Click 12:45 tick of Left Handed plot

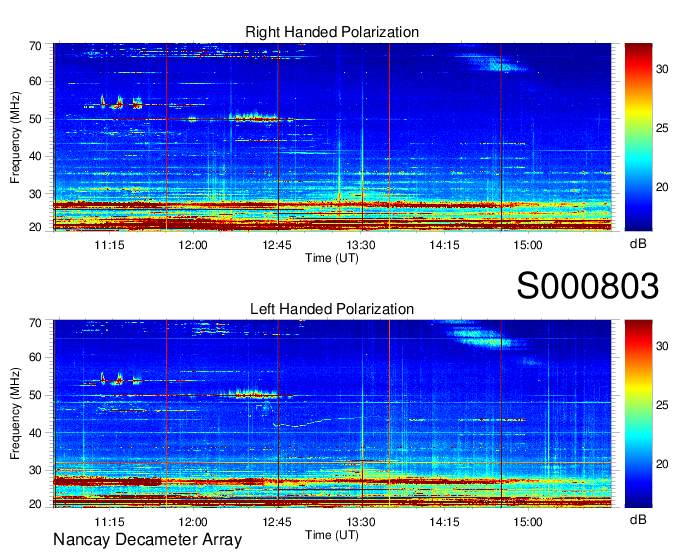[277, 522]
